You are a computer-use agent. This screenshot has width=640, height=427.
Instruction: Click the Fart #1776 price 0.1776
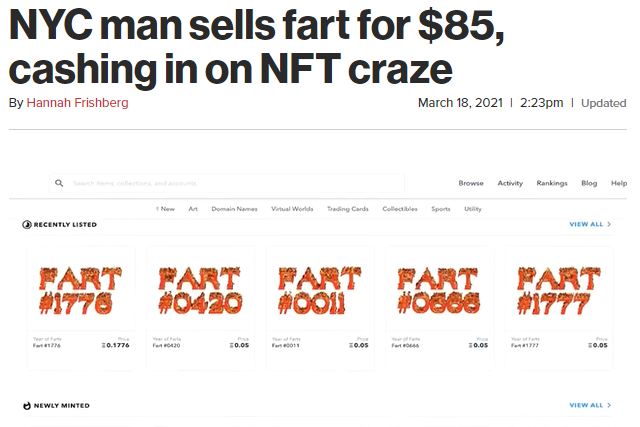[x=116, y=345]
